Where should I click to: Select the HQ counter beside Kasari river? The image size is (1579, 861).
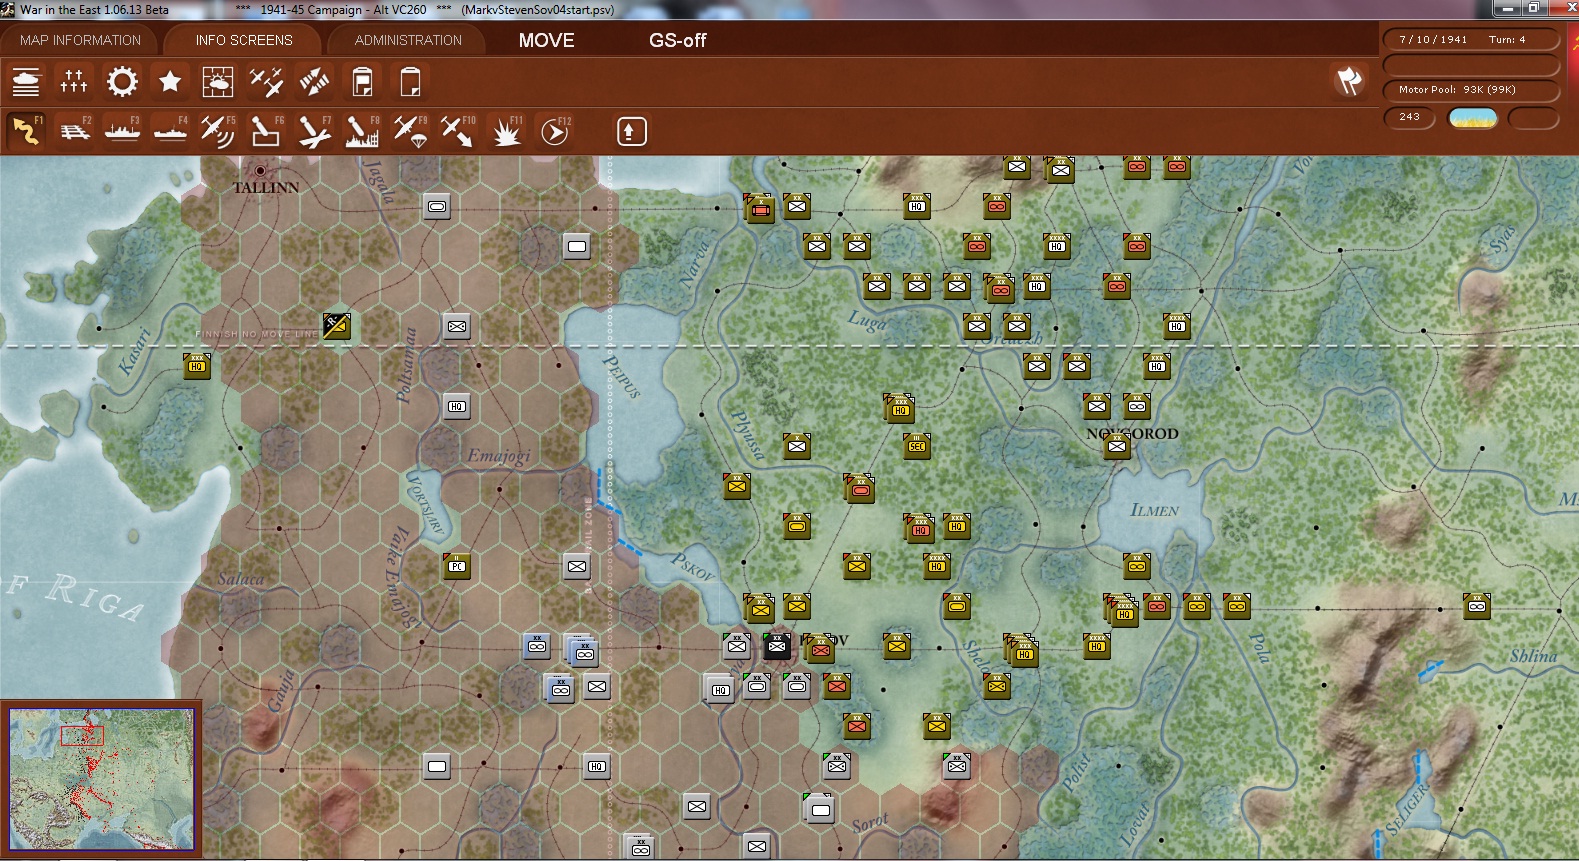click(197, 366)
